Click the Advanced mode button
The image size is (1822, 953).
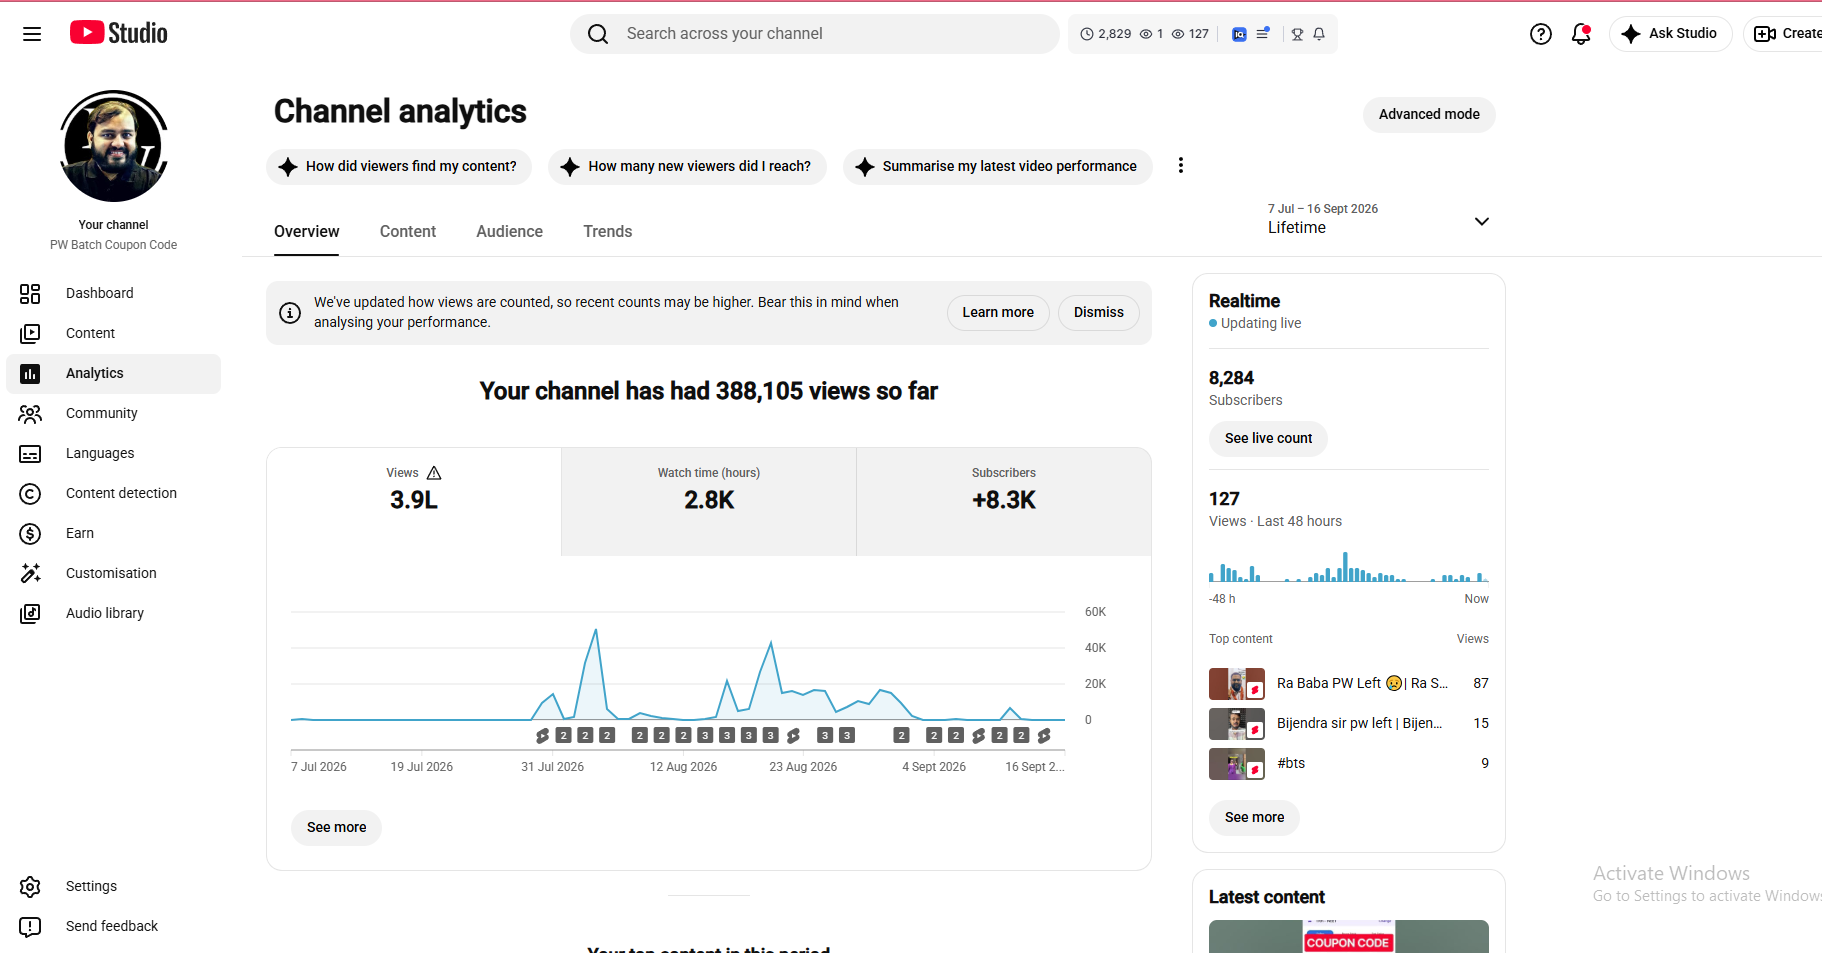click(1429, 114)
